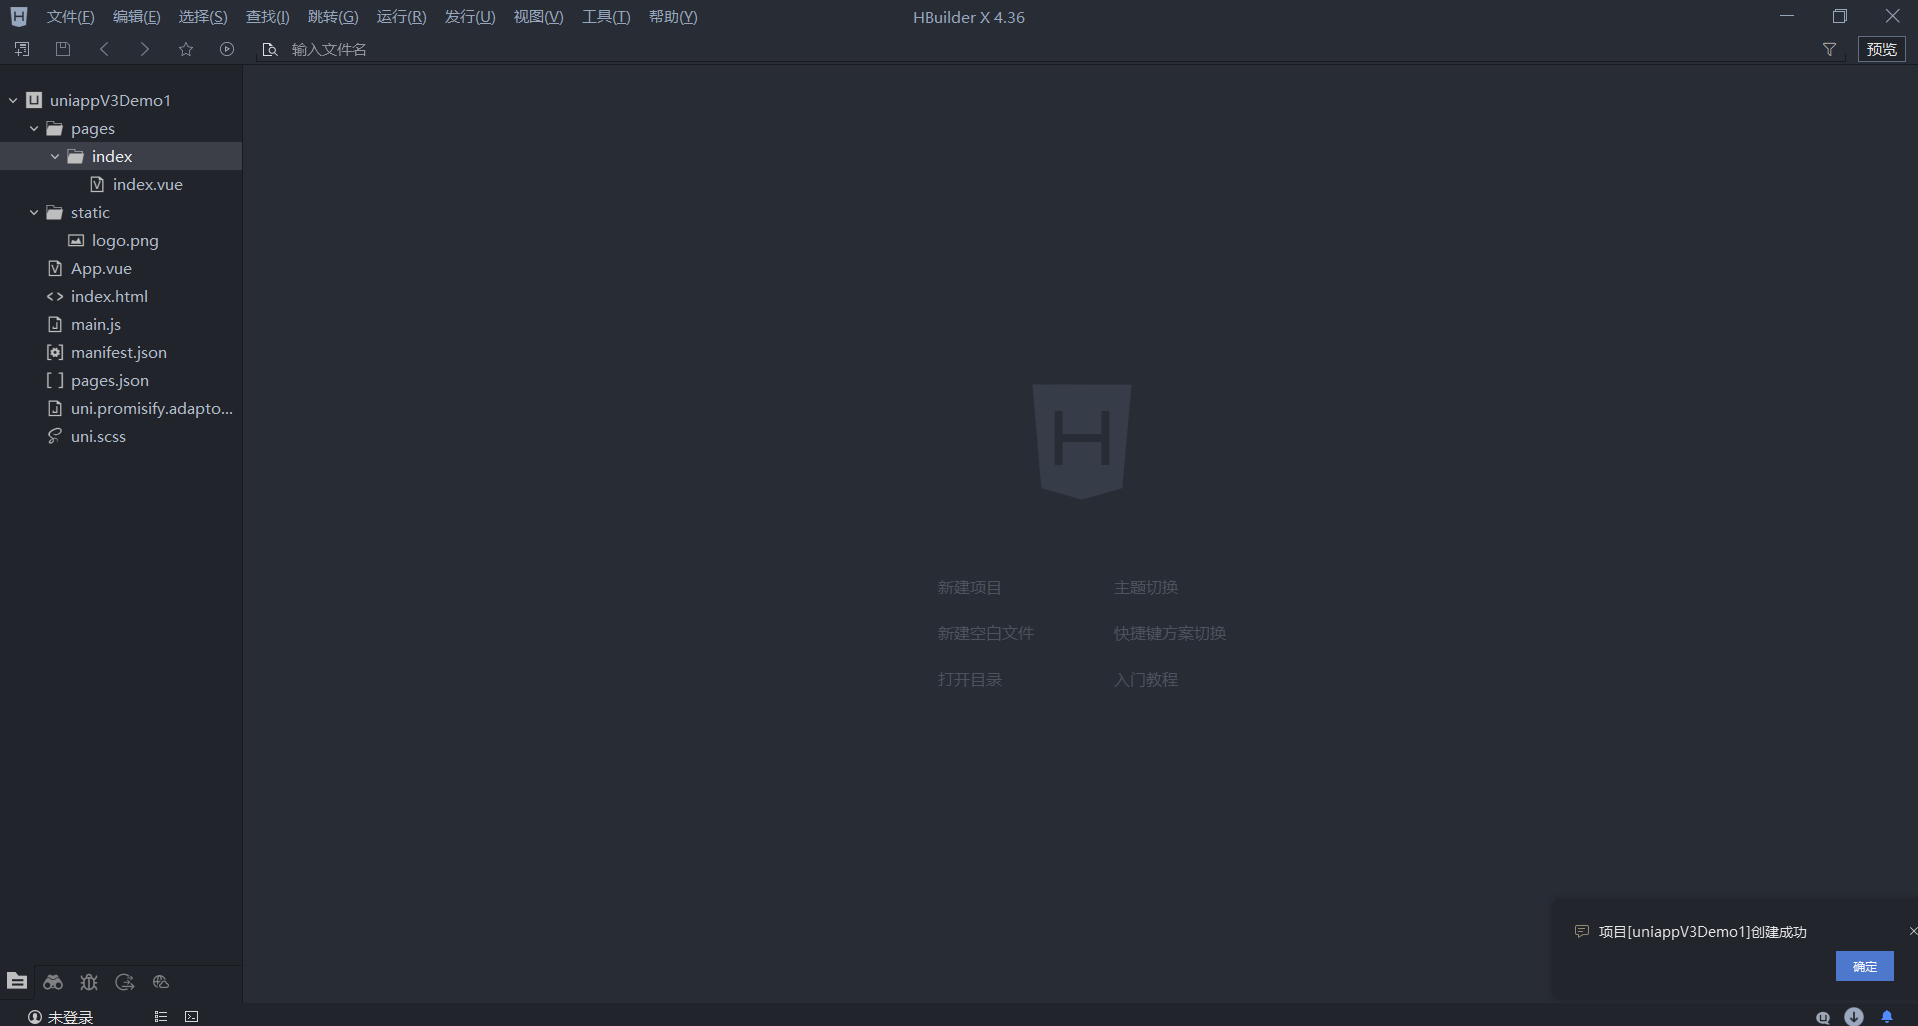Viewport: 1918px width, 1026px height.
Task: Go forward with the right arrow toolbar icon
Action: click(x=145, y=49)
